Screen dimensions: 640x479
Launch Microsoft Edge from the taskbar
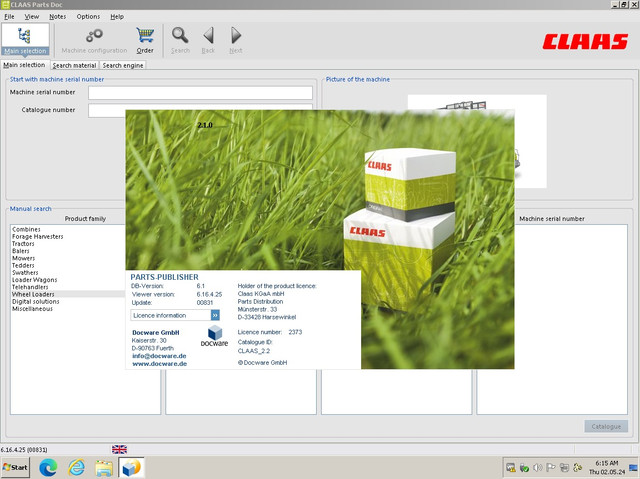(x=48, y=468)
